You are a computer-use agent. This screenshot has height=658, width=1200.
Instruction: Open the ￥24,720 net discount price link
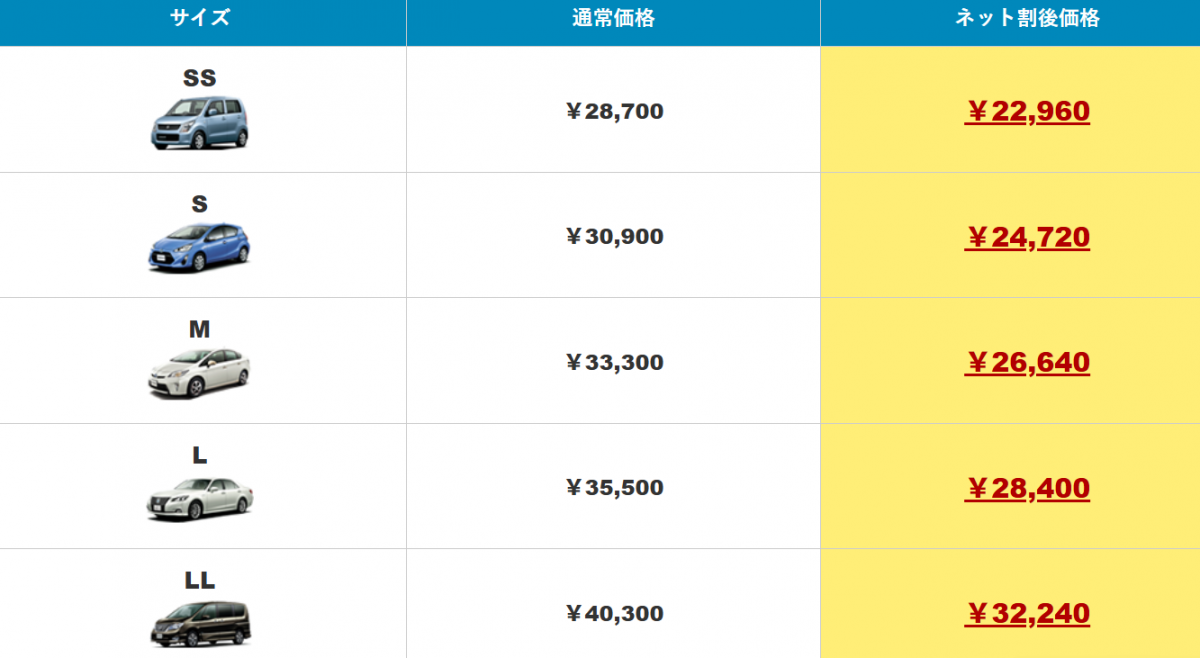pos(1027,237)
